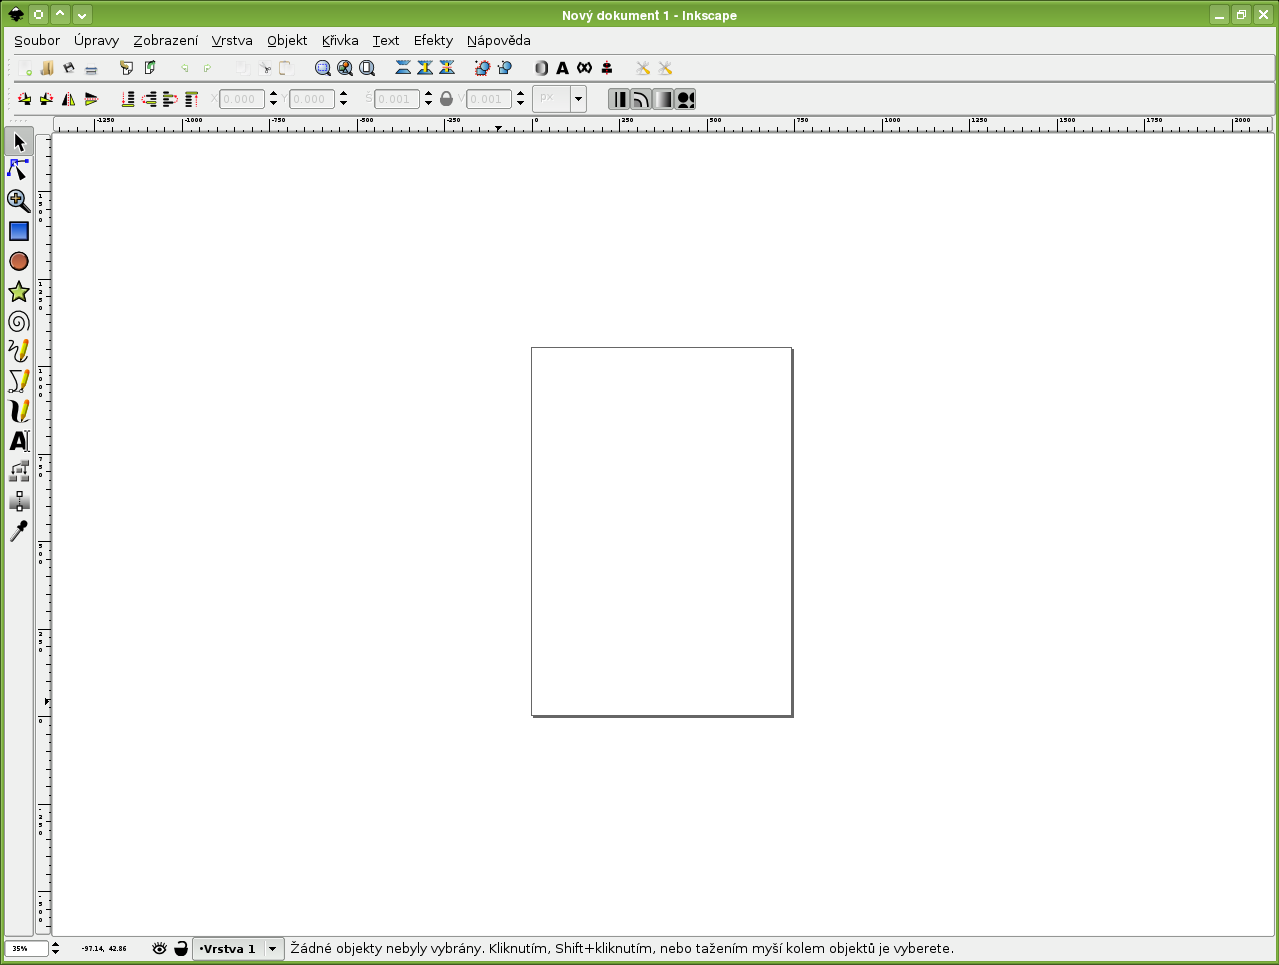Click the Flip horizontal icon
Screen dimensions: 1279x965
(x=69, y=99)
